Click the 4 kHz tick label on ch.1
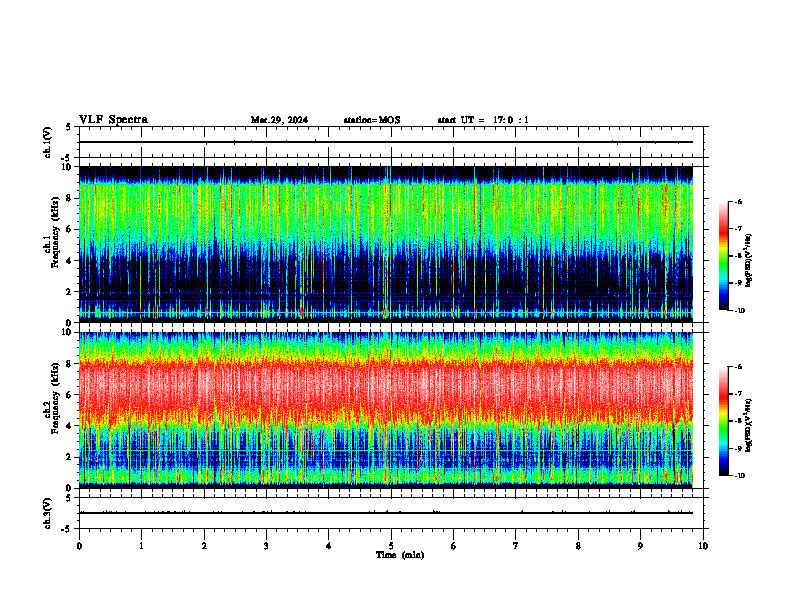The image size is (792, 612). pyautogui.click(x=70, y=261)
